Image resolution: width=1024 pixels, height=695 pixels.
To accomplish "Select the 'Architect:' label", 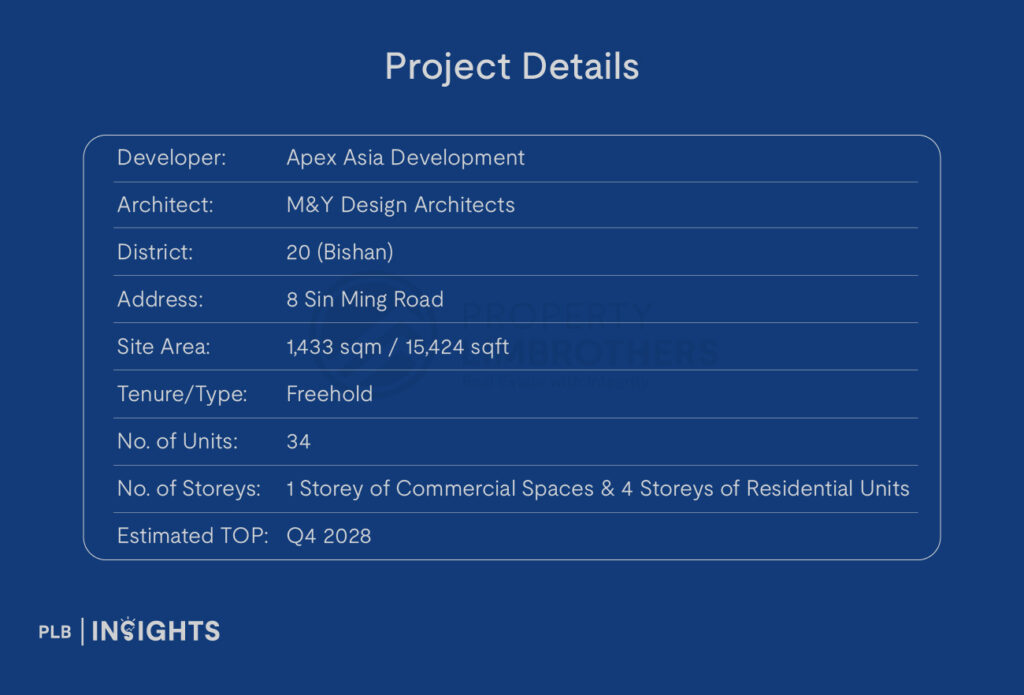I will [165, 205].
